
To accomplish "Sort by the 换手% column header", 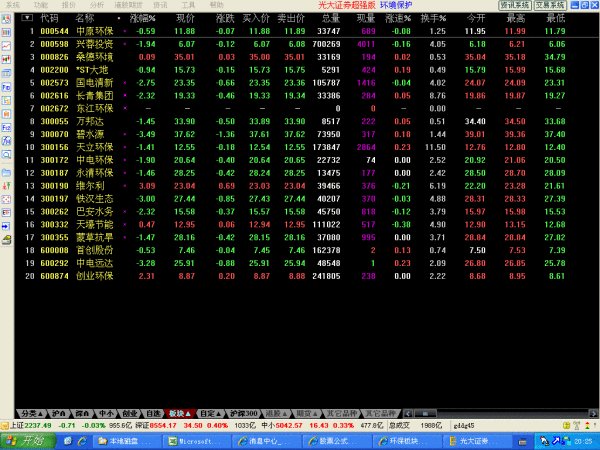I will click(433, 18).
